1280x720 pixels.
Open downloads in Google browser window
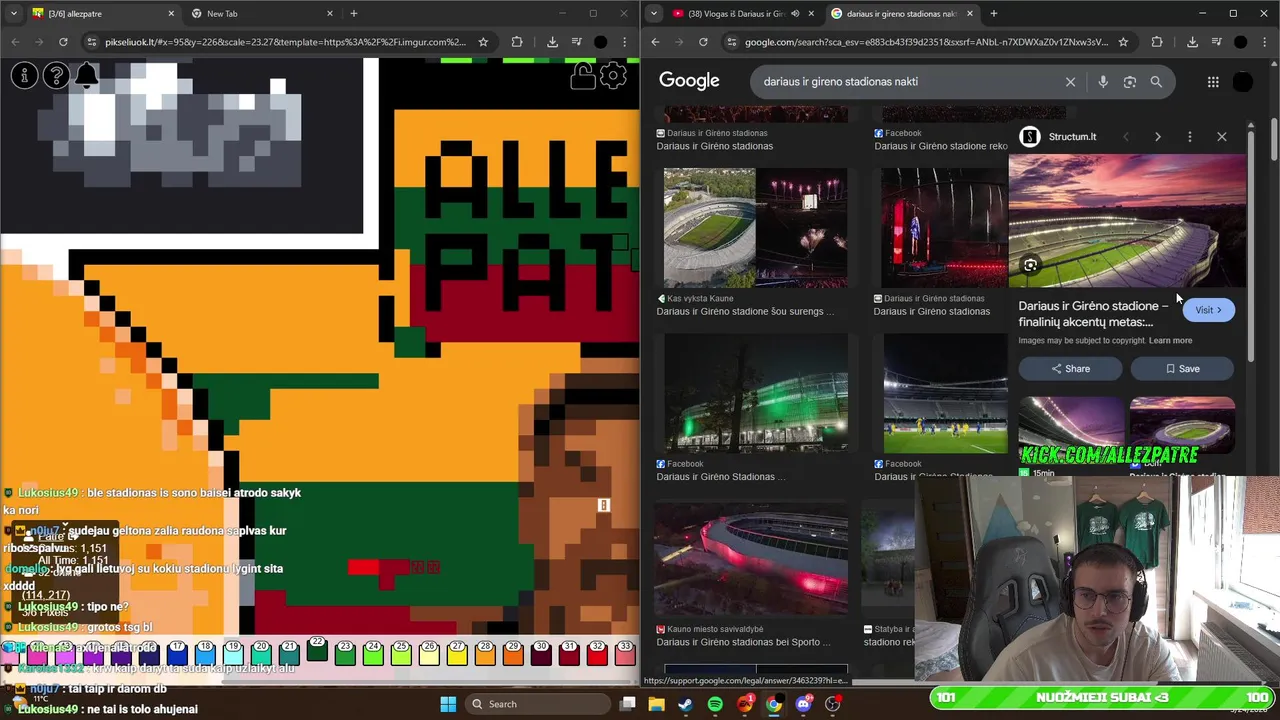pyautogui.click(x=1192, y=42)
